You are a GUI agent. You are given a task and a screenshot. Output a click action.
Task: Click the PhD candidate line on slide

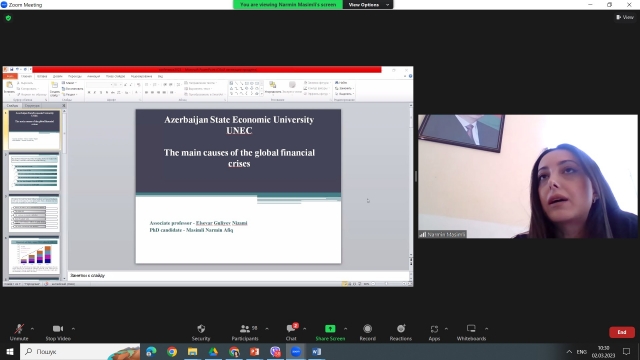coord(191,230)
